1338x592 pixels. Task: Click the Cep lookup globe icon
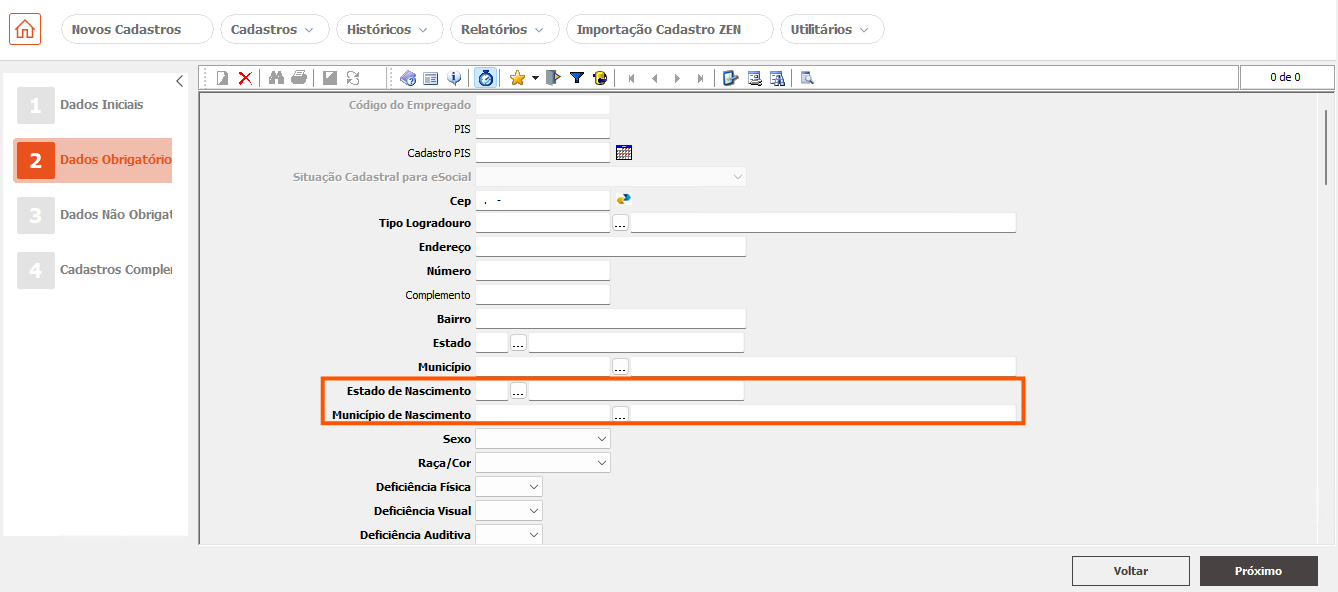click(624, 199)
